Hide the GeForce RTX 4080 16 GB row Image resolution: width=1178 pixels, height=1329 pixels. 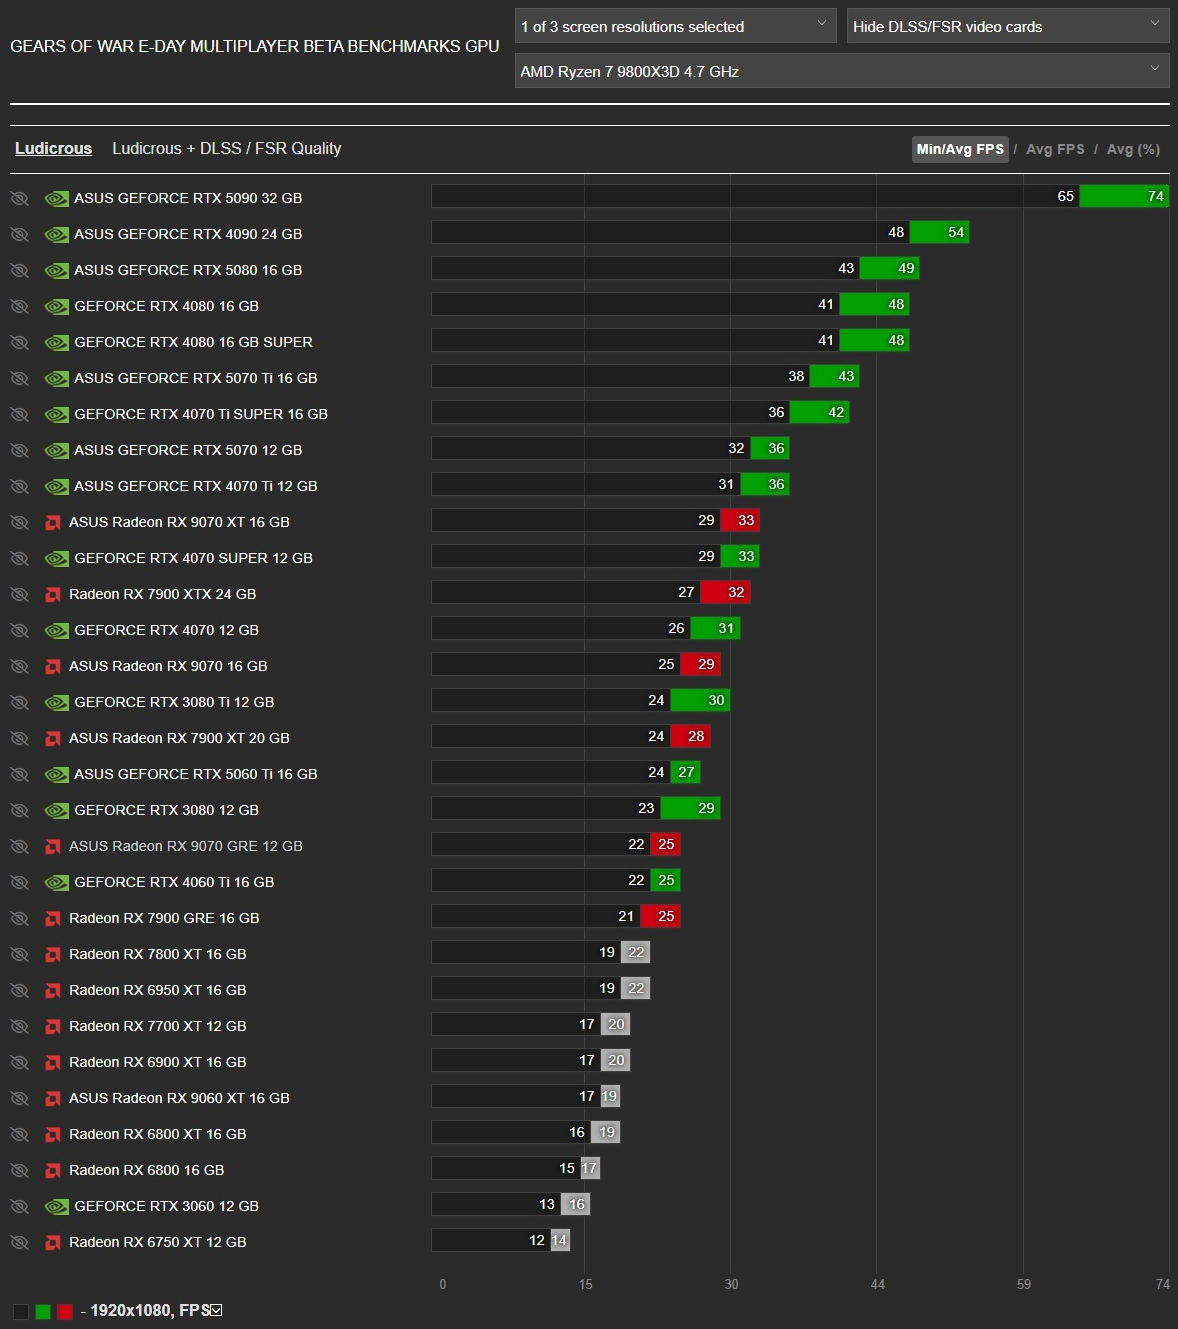(19, 306)
